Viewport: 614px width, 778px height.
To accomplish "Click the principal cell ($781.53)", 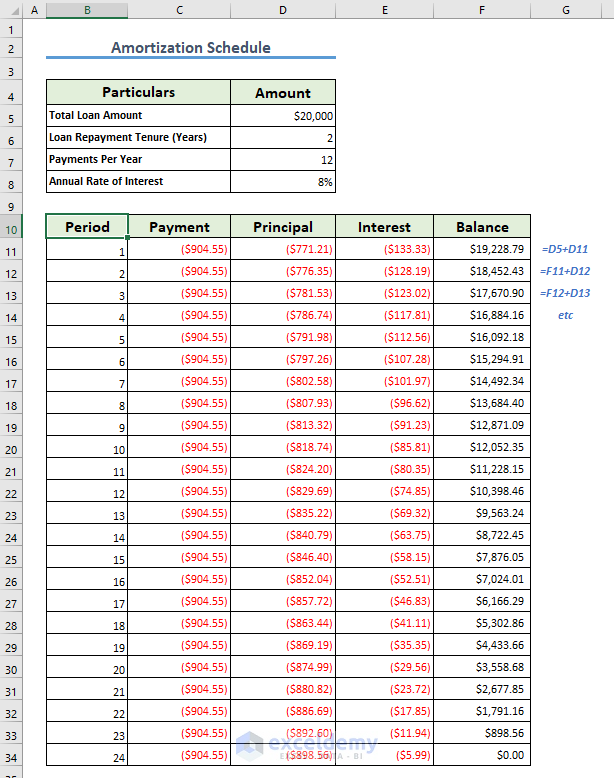I will point(283,293).
